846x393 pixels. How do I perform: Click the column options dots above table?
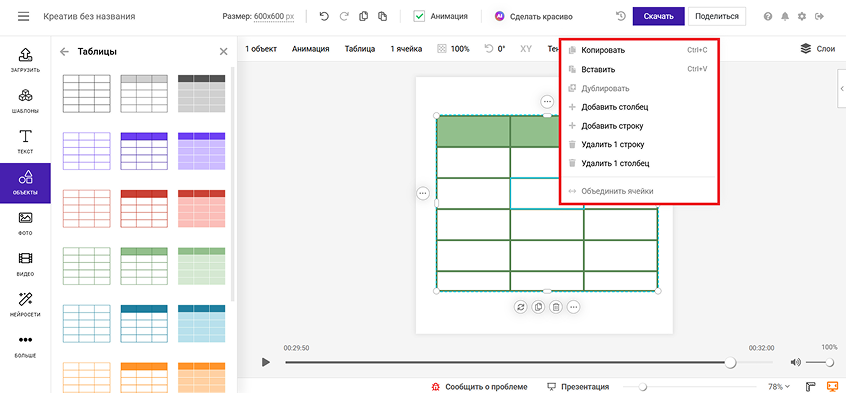click(x=547, y=101)
